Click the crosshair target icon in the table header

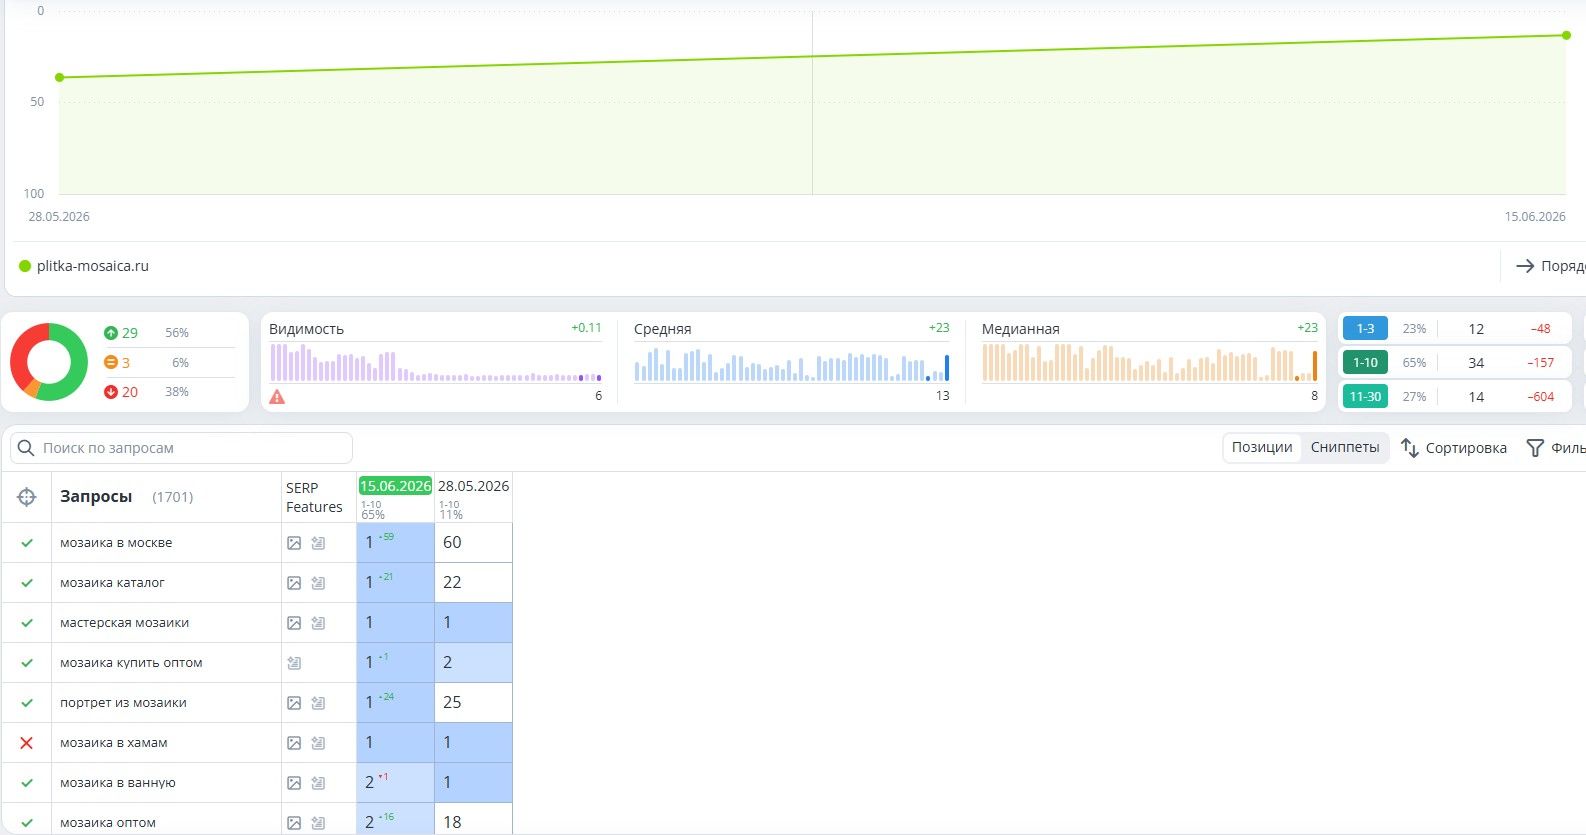coord(27,497)
